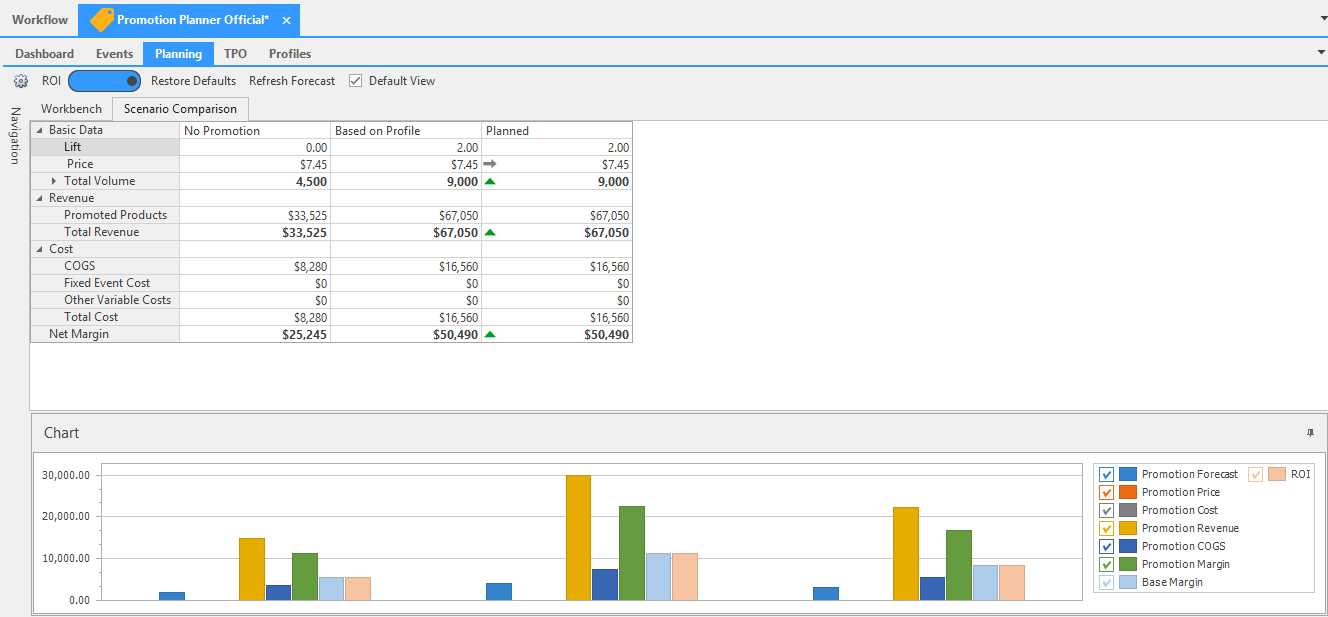1328x617 pixels.
Task: Collapse the Cost group
Action: (39, 249)
